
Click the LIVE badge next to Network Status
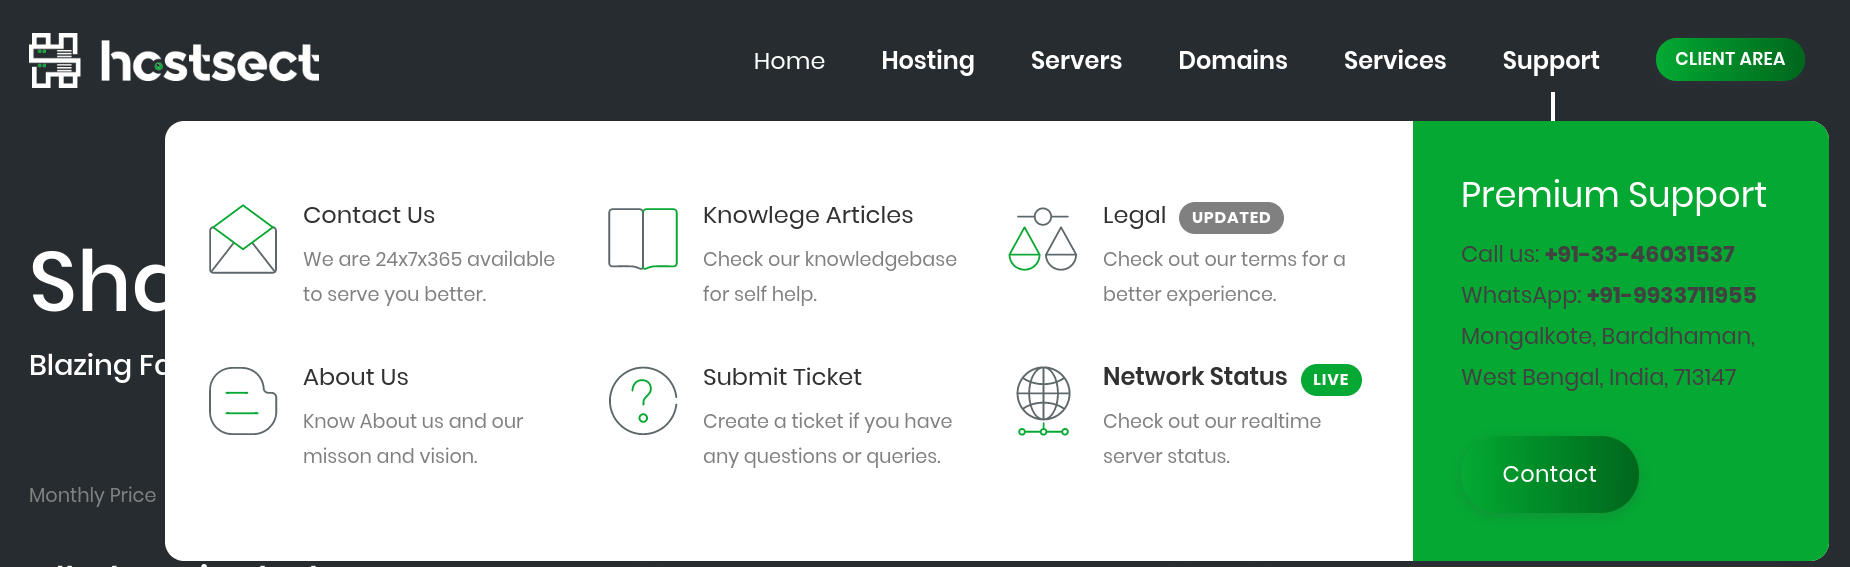pos(1331,380)
